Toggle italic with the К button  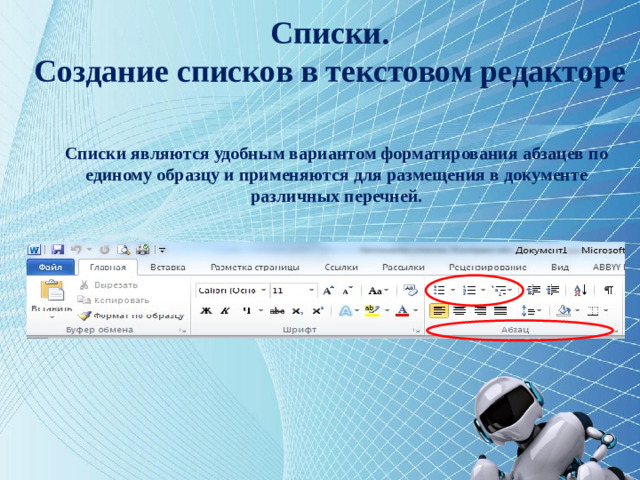(x=224, y=311)
